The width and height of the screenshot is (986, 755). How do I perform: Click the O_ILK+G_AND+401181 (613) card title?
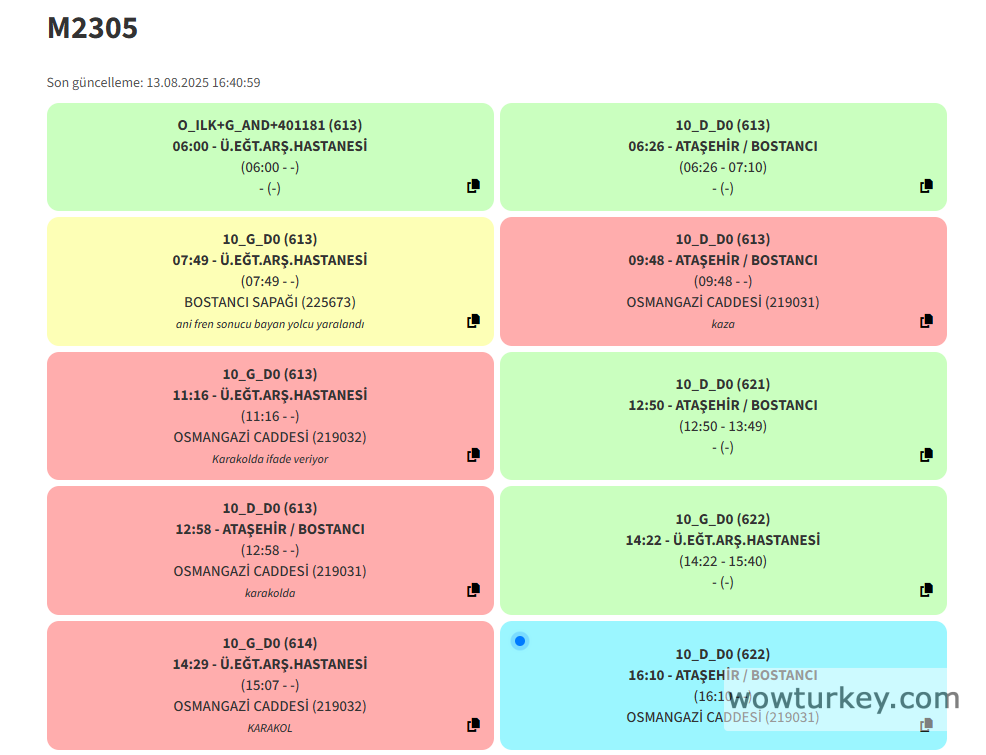click(270, 125)
